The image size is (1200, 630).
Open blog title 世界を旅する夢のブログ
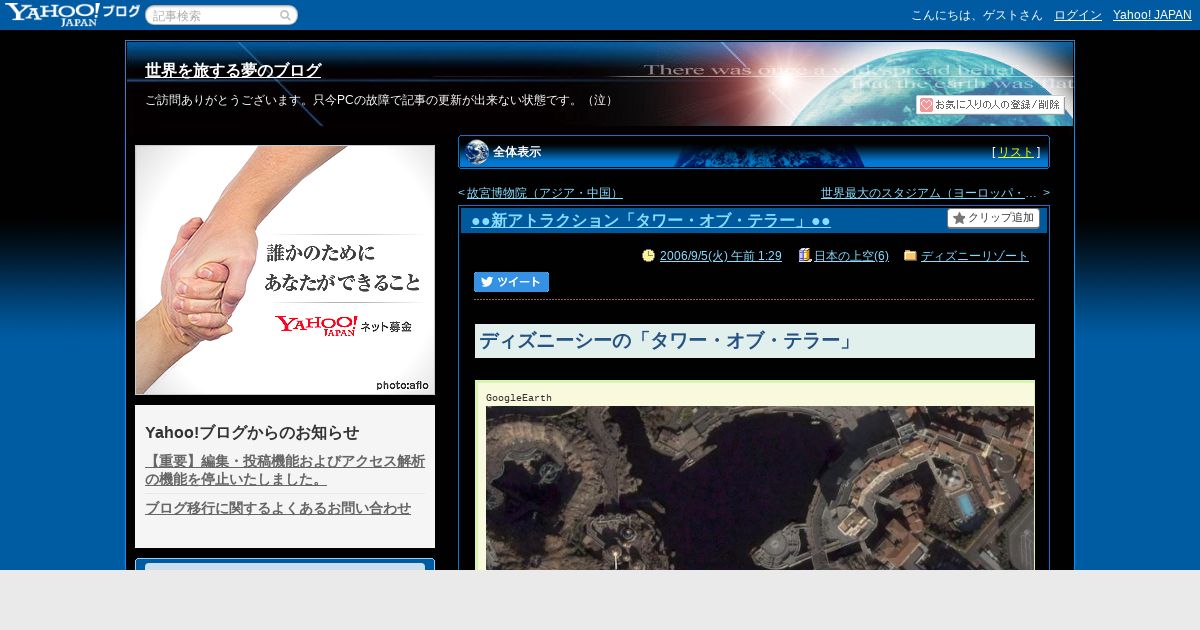(x=233, y=71)
